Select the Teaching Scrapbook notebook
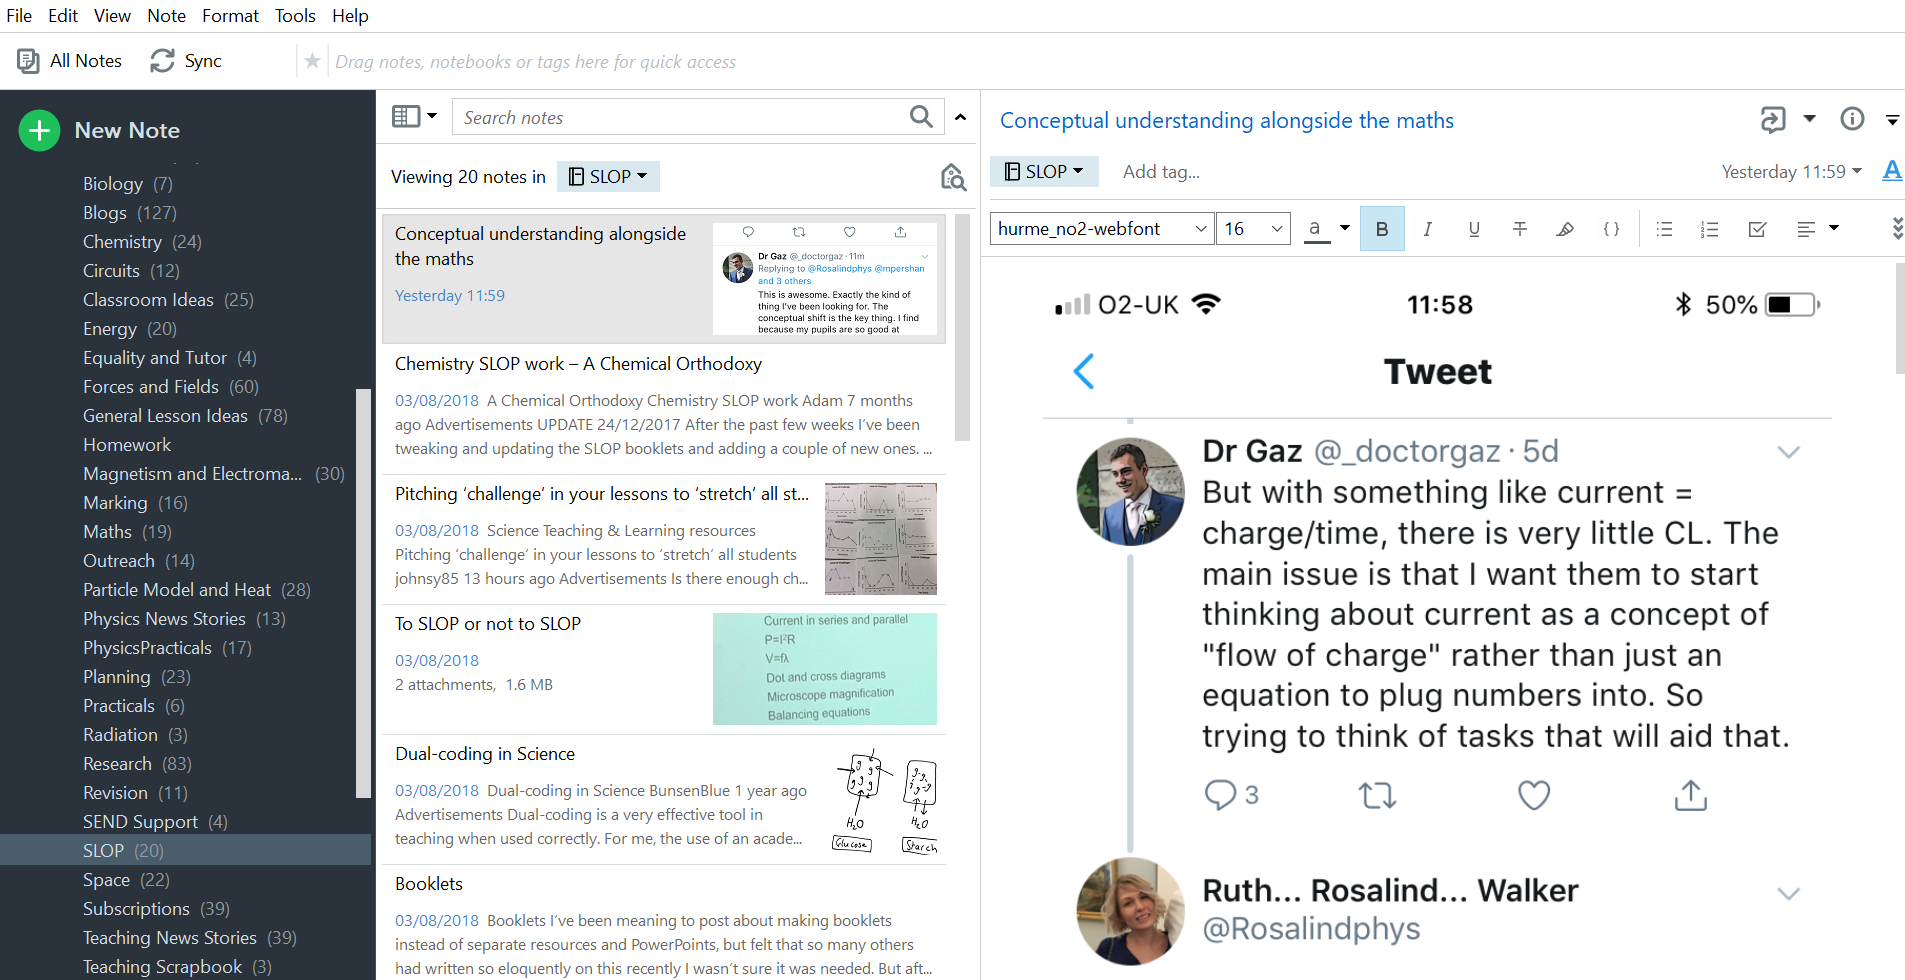This screenshot has width=1905, height=980. [x=177, y=967]
